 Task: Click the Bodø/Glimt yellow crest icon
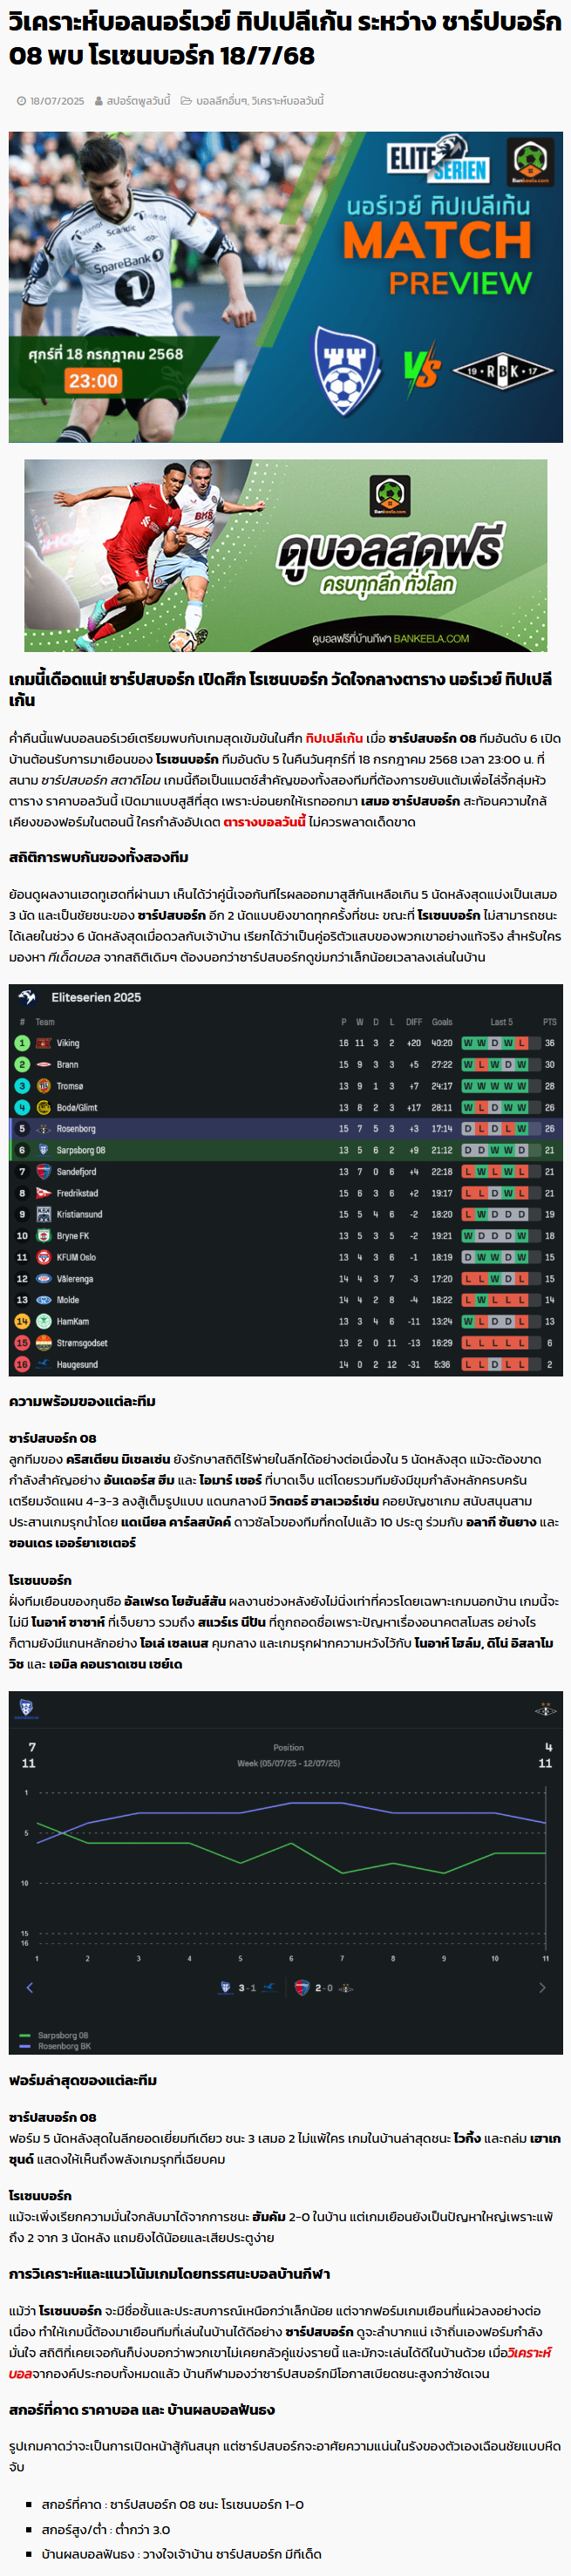[x=43, y=1107]
